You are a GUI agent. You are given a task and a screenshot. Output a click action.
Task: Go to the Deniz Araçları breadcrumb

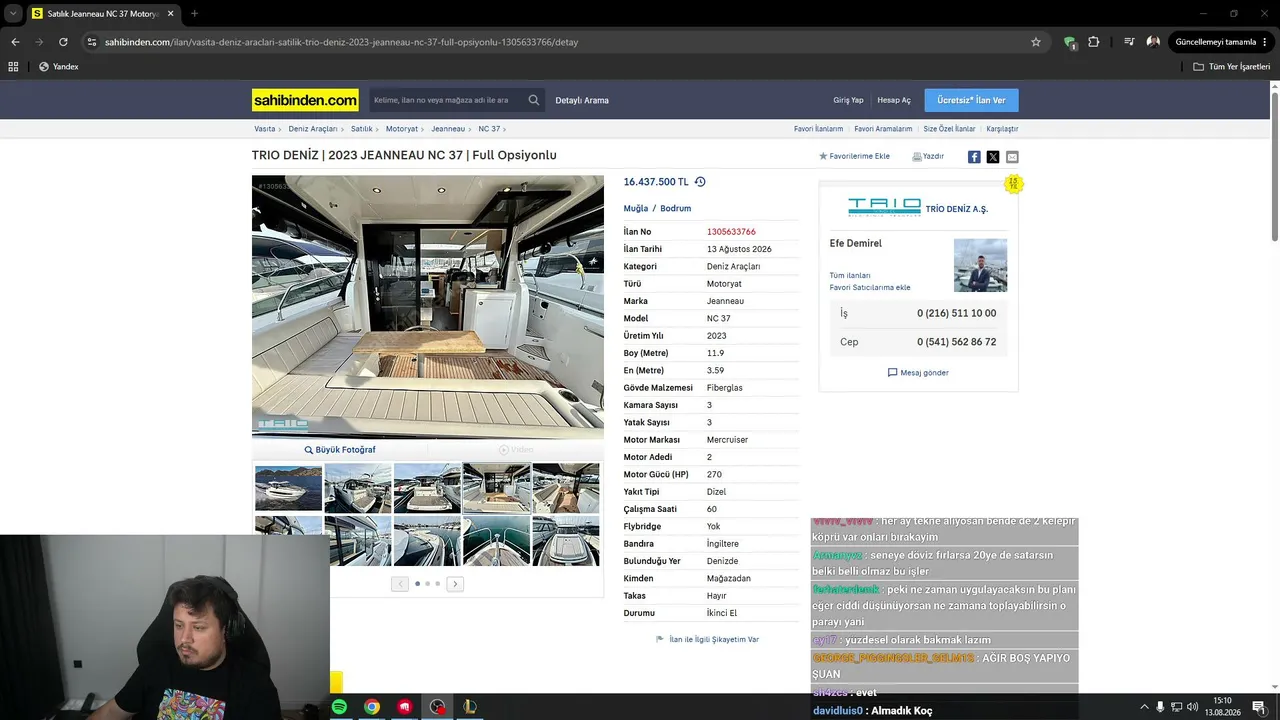point(313,129)
